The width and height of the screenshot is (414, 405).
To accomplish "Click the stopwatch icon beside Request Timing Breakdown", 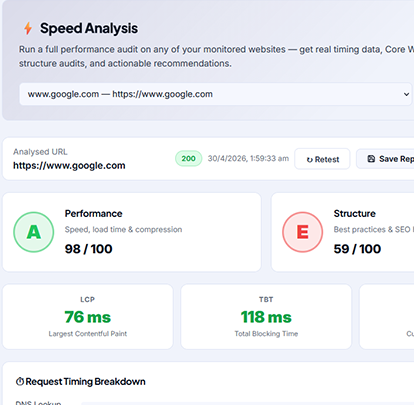I will [20, 382].
